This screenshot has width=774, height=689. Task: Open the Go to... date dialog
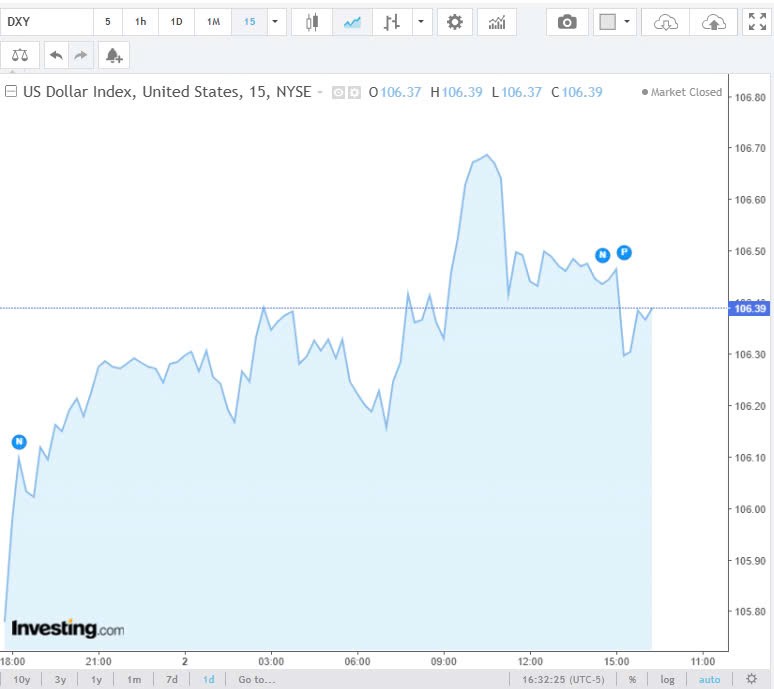click(257, 680)
